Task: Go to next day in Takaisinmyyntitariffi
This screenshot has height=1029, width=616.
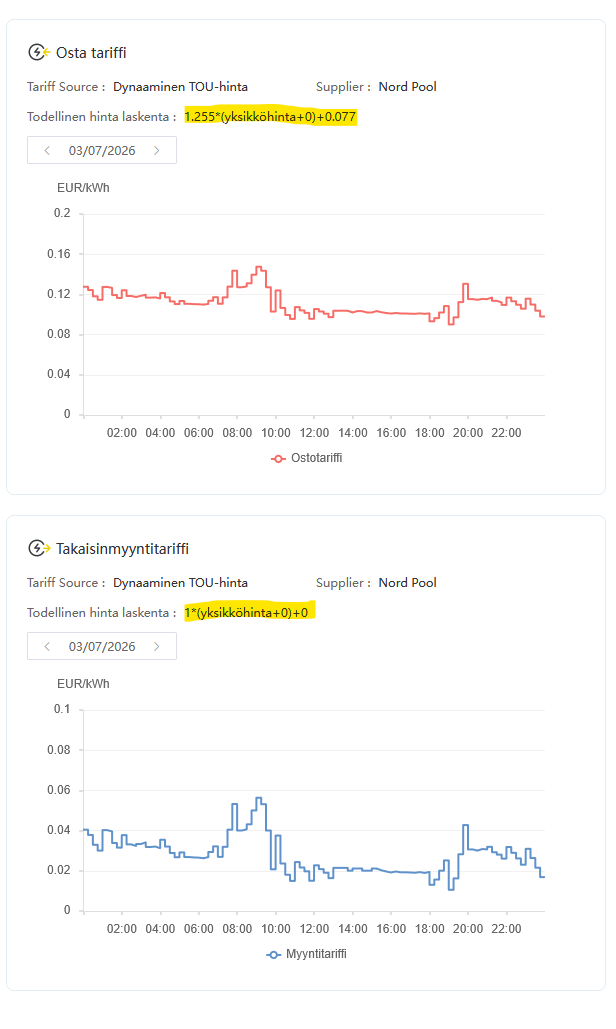Action: pyautogui.click(x=156, y=646)
